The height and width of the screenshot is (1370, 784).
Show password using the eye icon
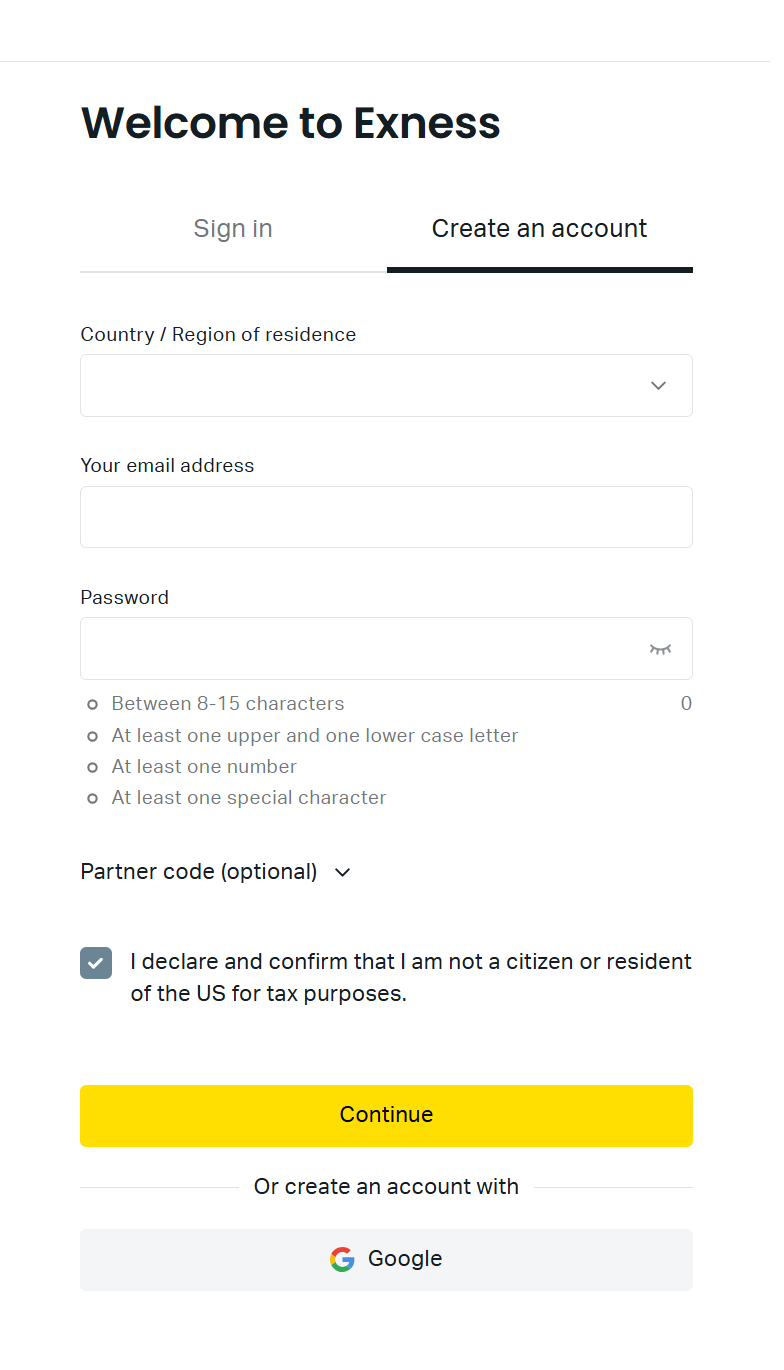tap(660, 649)
